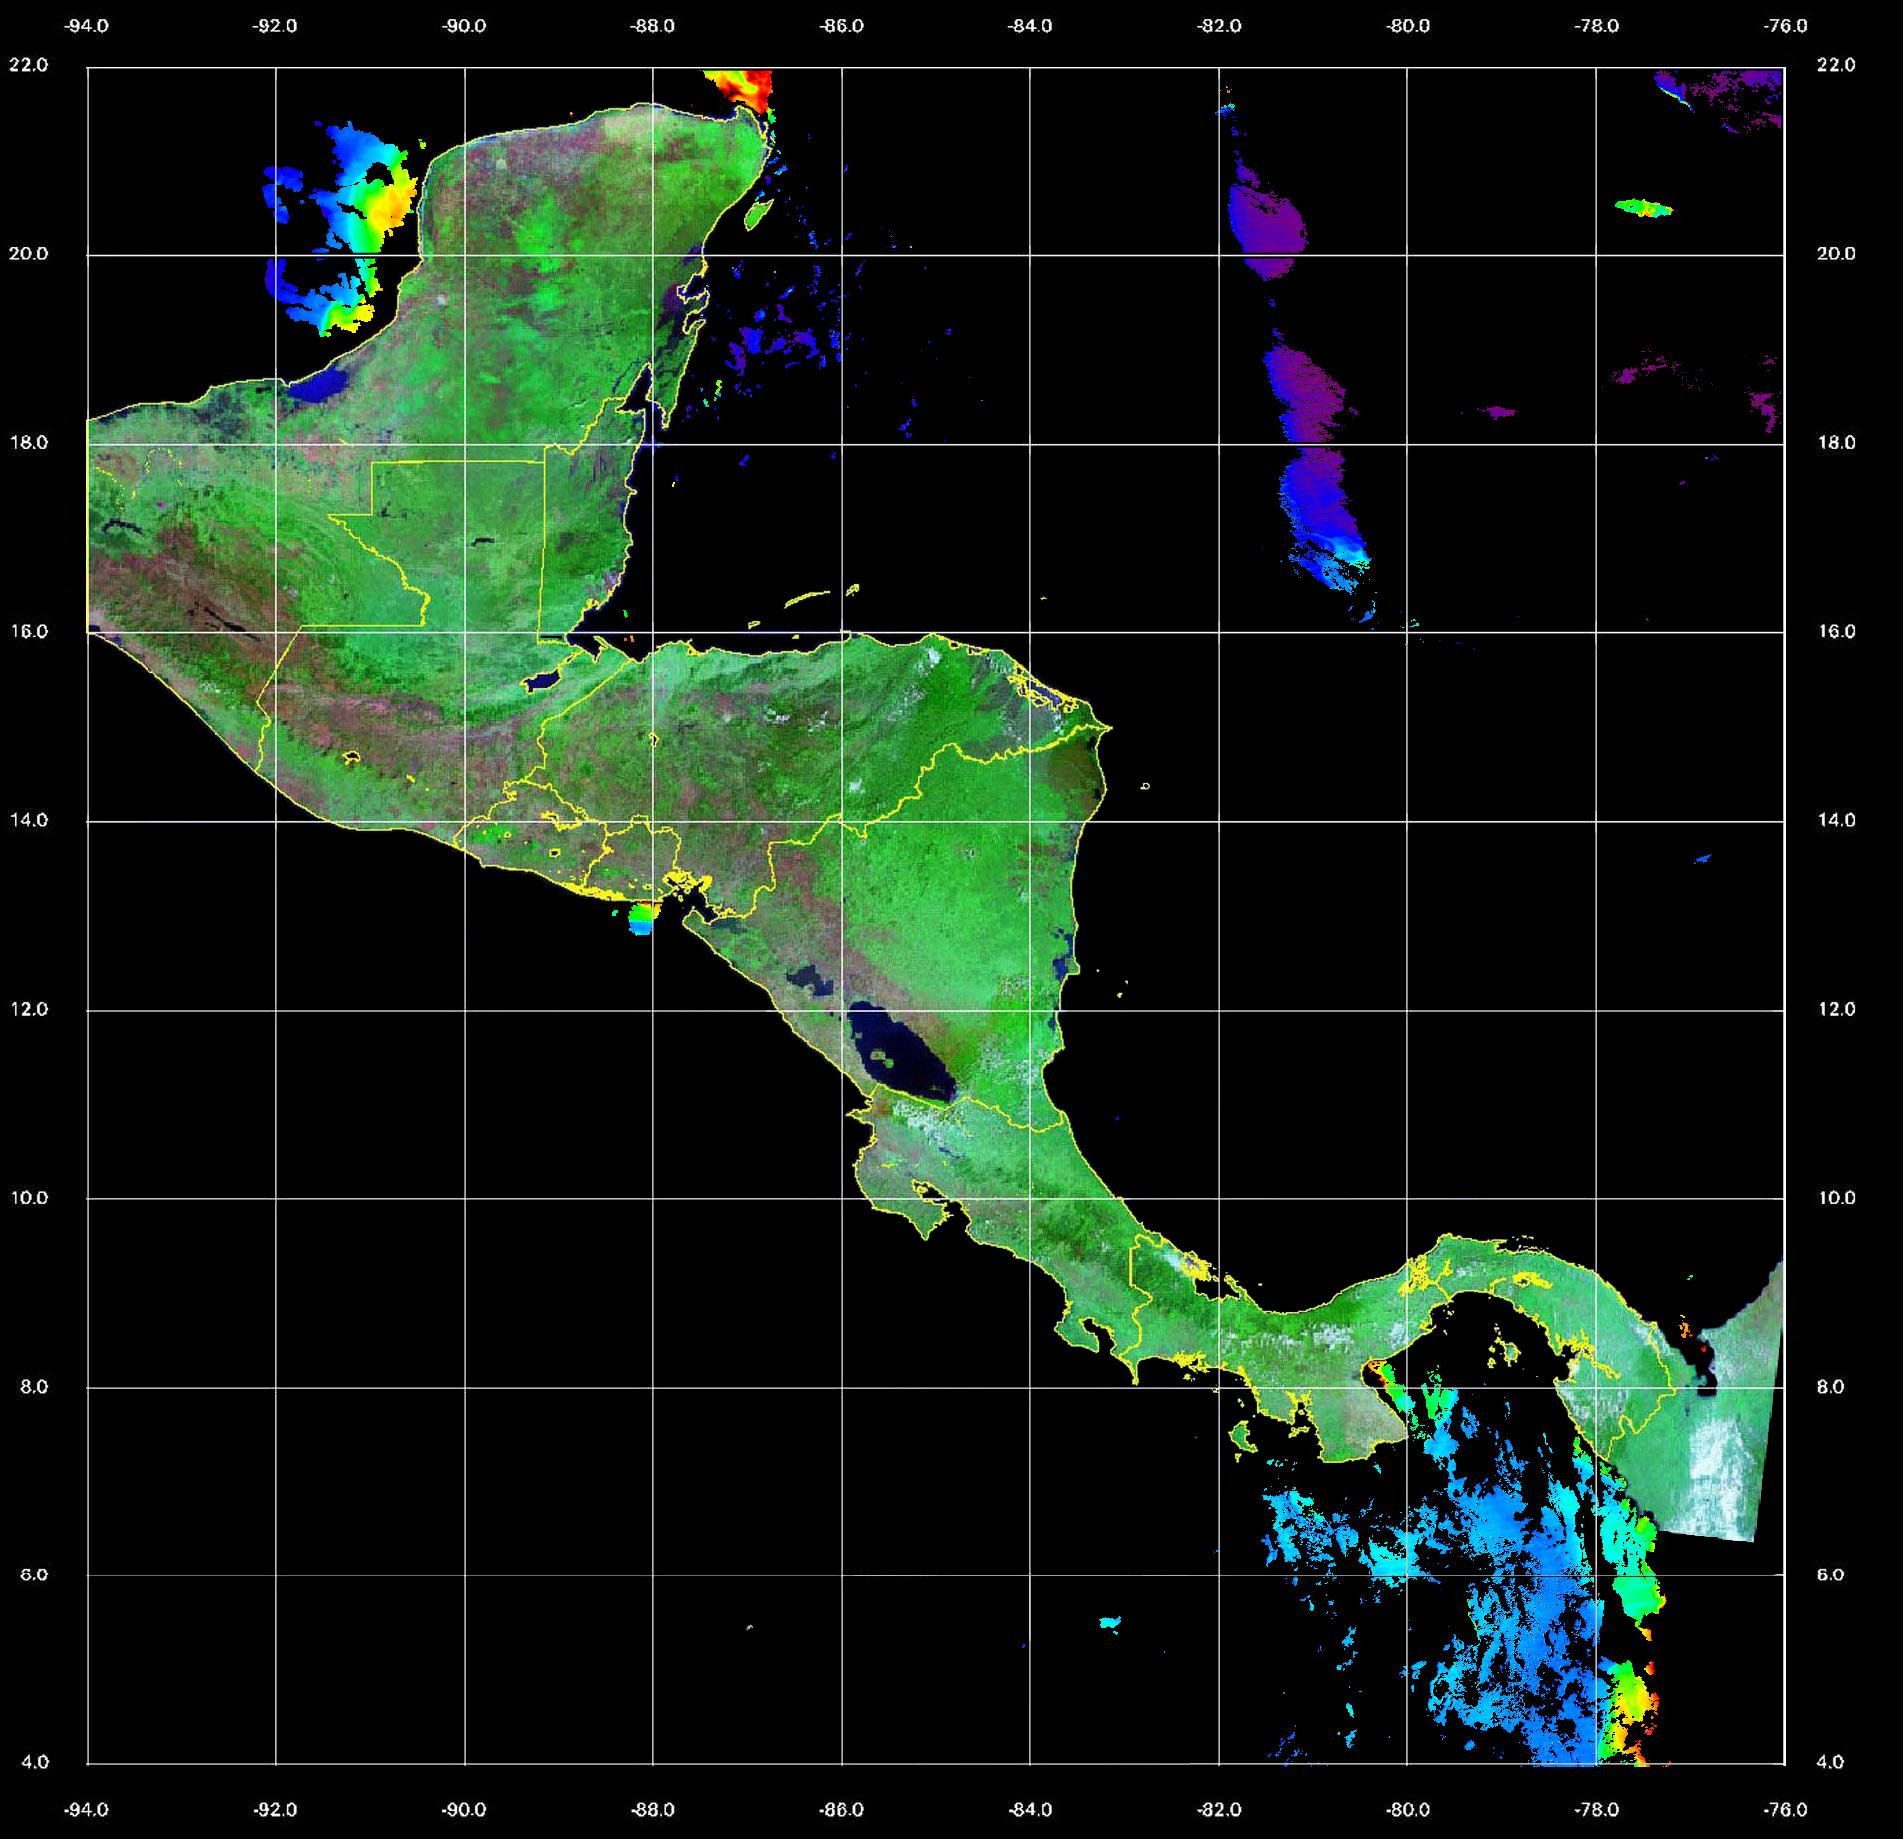Click the "-88.0" label on the top axis

653,26
